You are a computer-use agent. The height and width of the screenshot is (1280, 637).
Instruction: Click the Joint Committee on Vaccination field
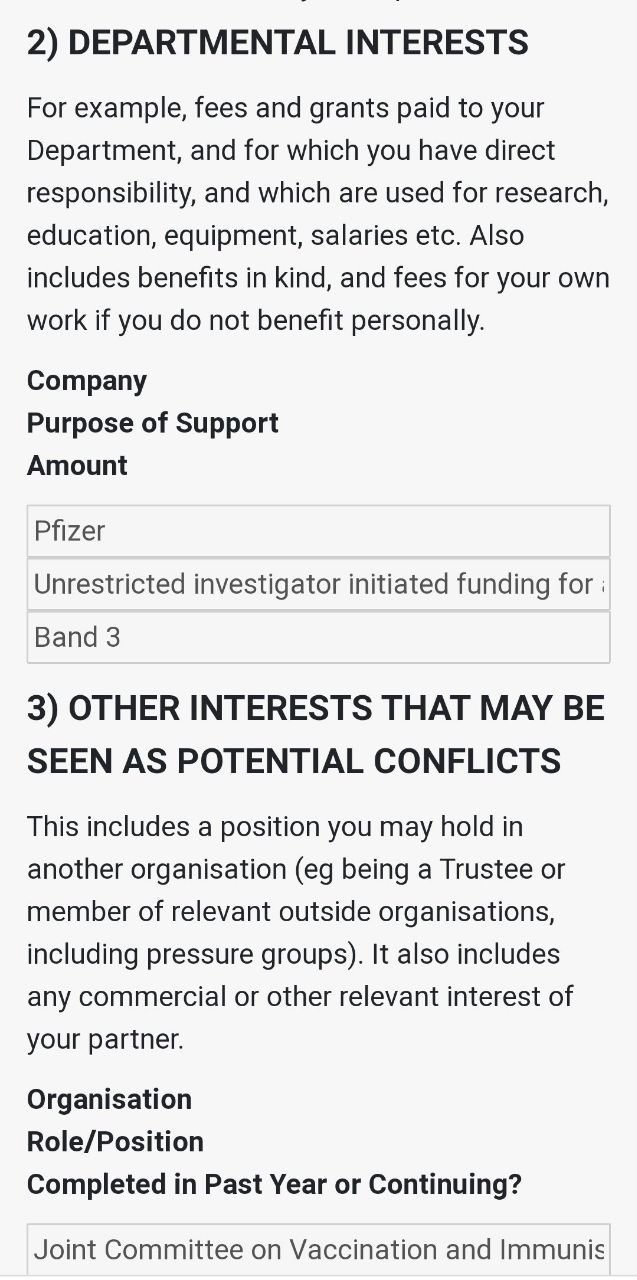[318, 1249]
